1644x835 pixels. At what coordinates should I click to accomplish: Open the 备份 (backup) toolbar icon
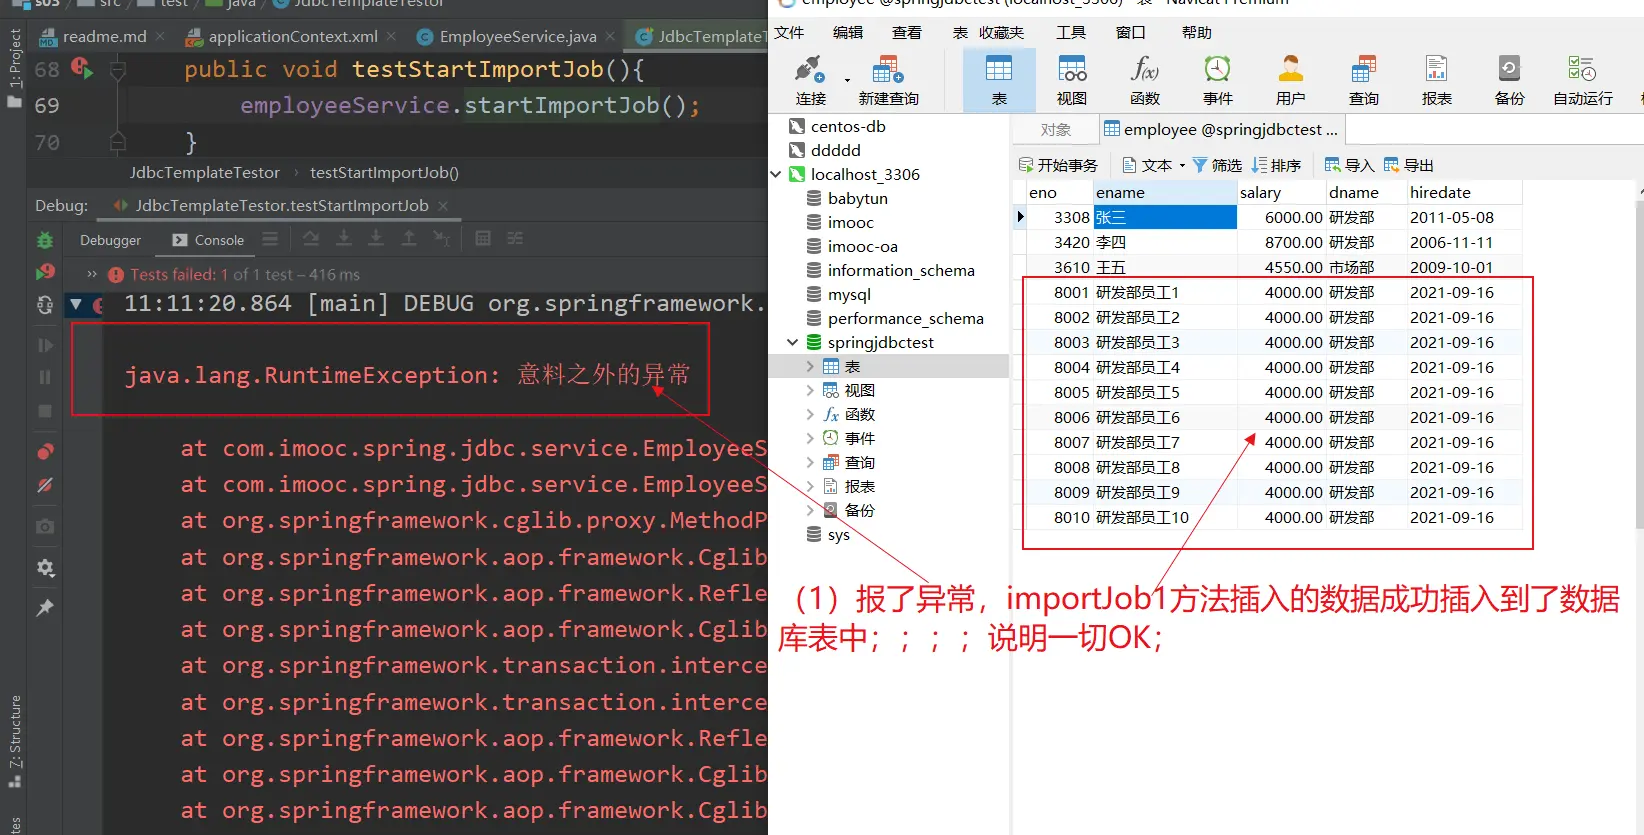pos(1509,80)
